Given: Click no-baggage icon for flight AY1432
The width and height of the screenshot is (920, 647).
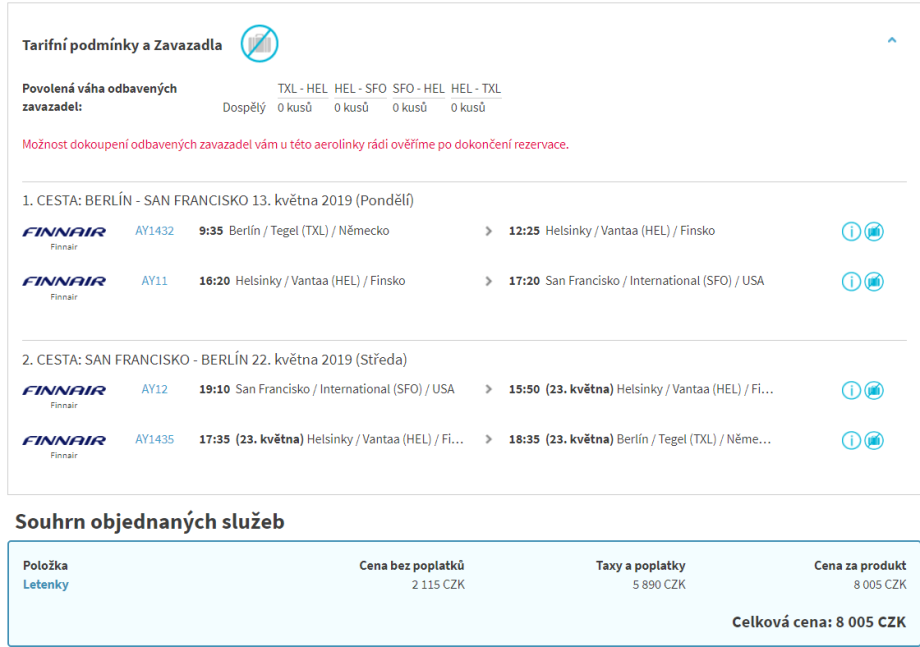Looking at the screenshot, I should 874,232.
